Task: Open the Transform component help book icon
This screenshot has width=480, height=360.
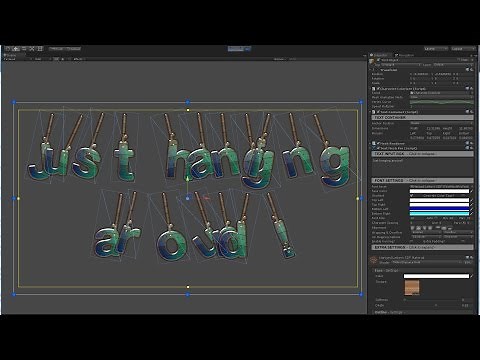Action: click(467, 70)
